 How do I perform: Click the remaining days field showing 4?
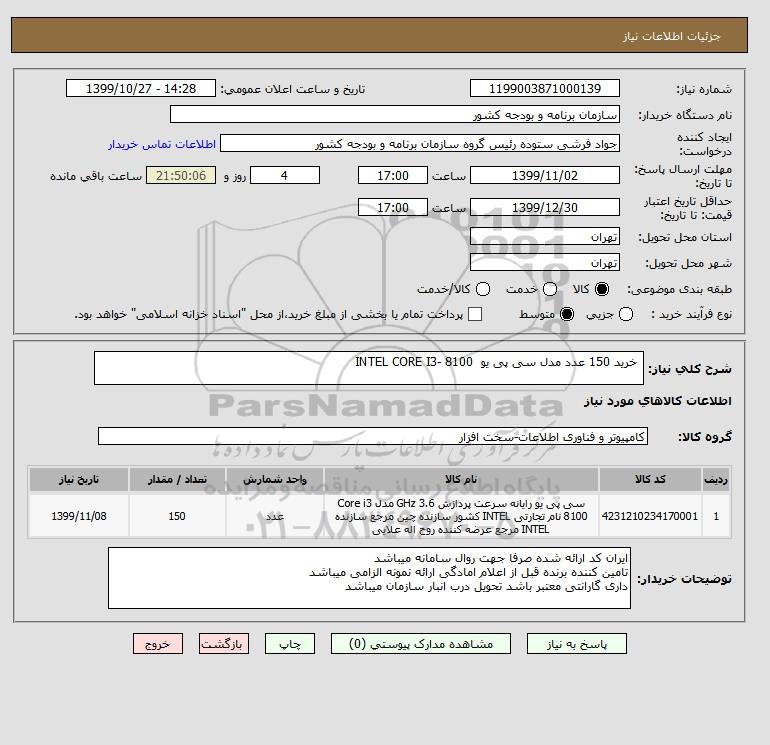285,175
